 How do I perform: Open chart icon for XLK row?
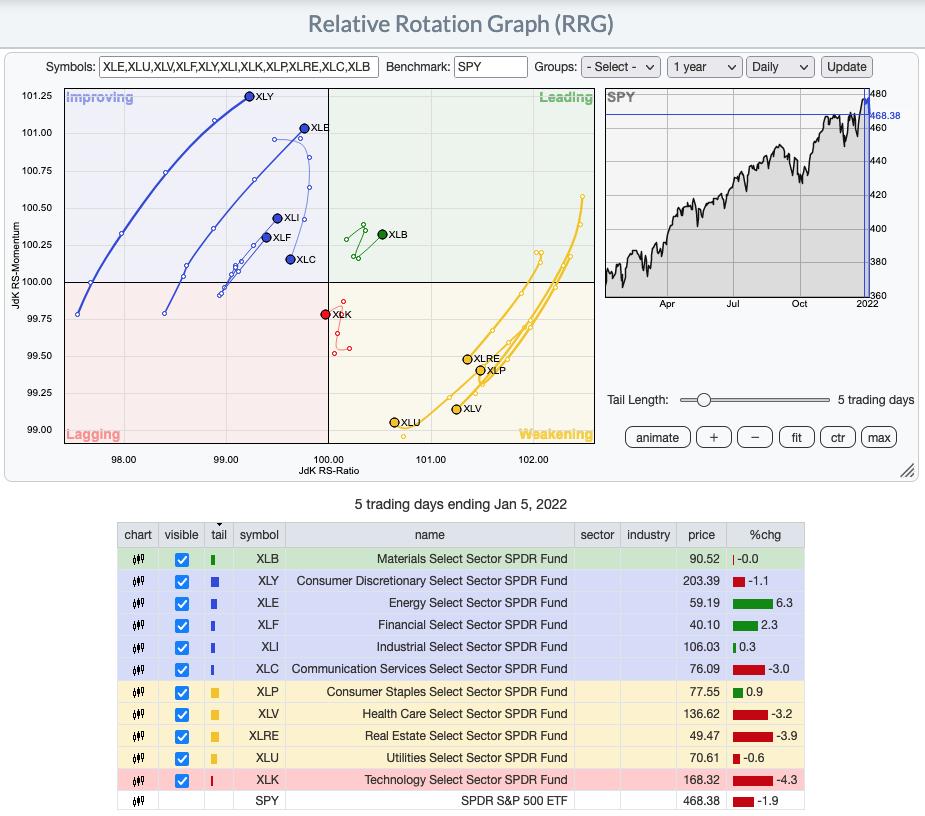click(138, 780)
